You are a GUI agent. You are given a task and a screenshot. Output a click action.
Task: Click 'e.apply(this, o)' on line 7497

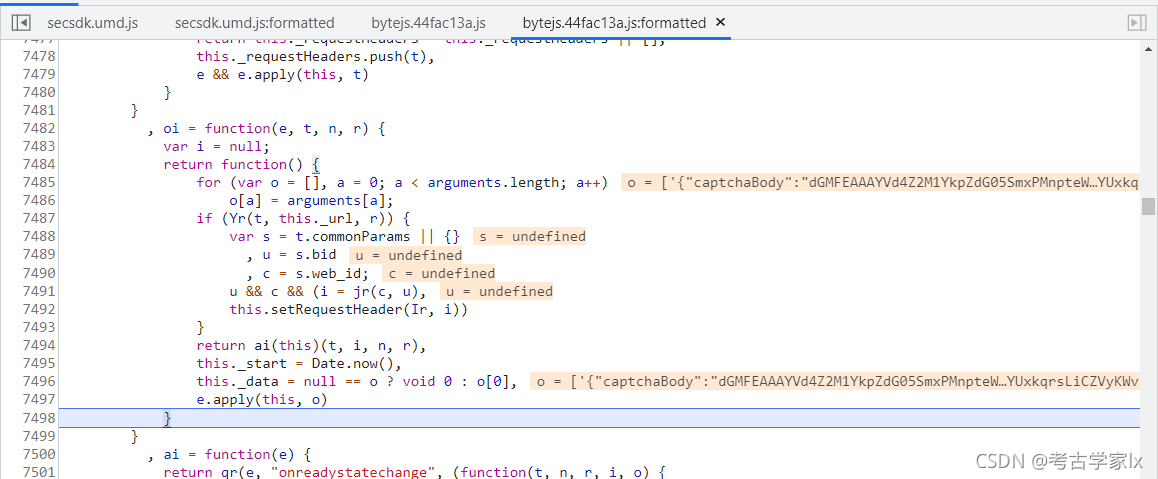click(x=261, y=399)
